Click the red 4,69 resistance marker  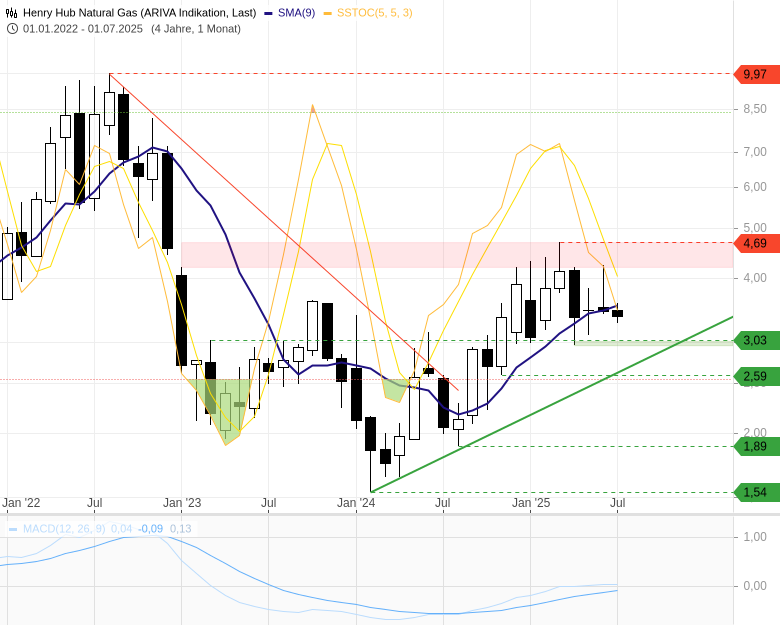pos(757,243)
